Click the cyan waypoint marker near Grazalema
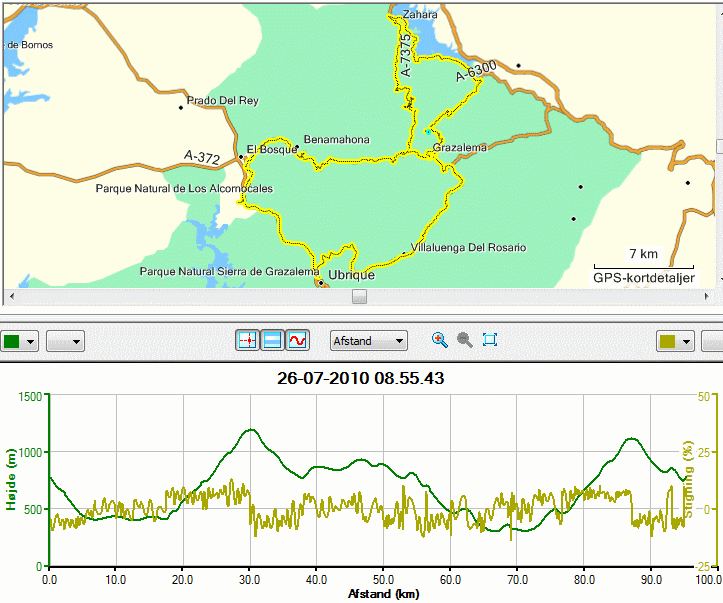 (x=428, y=132)
